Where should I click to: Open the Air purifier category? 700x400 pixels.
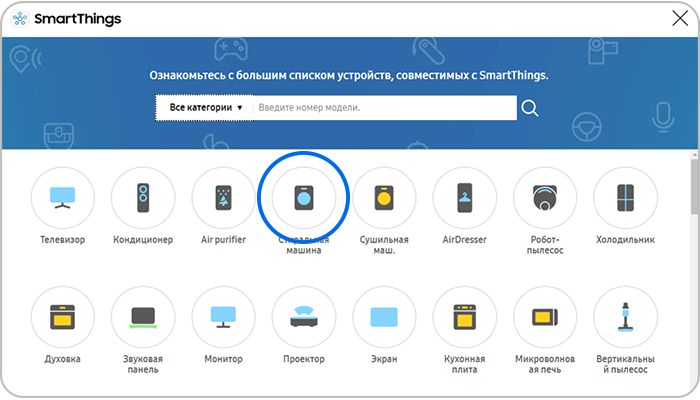(223, 198)
